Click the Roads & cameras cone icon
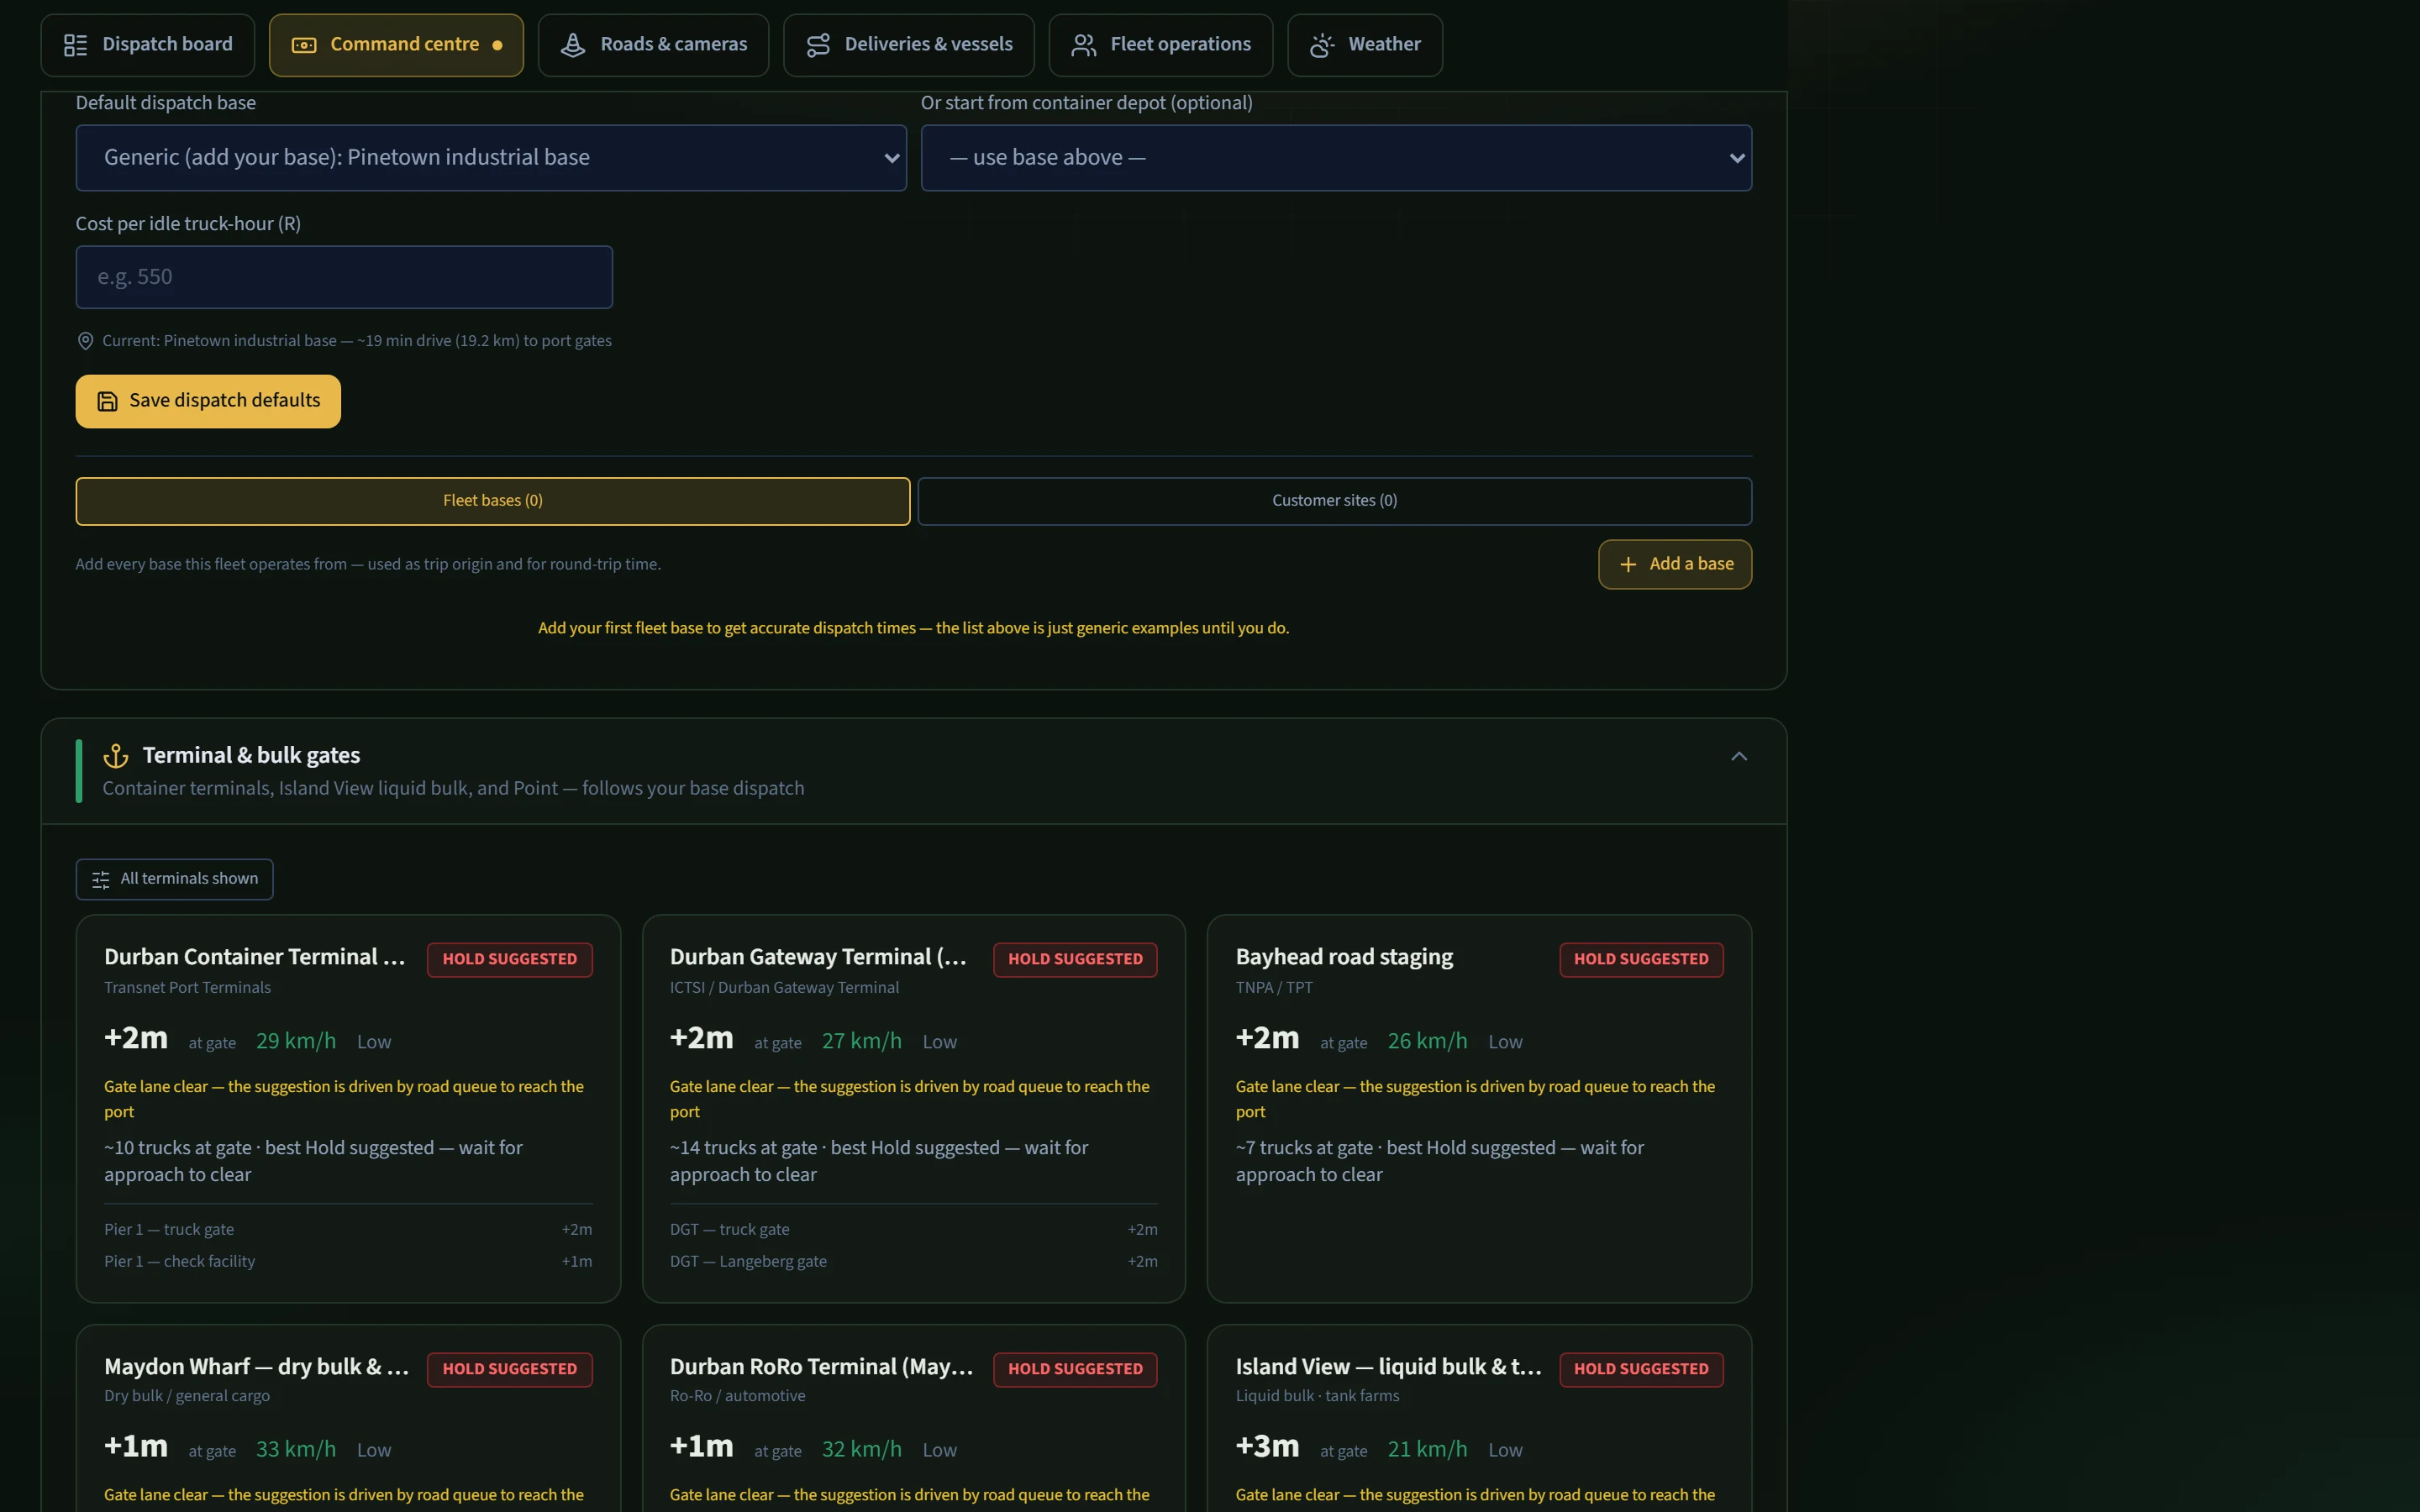This screenshot has width=2420, height=1512. coord(573,45)
